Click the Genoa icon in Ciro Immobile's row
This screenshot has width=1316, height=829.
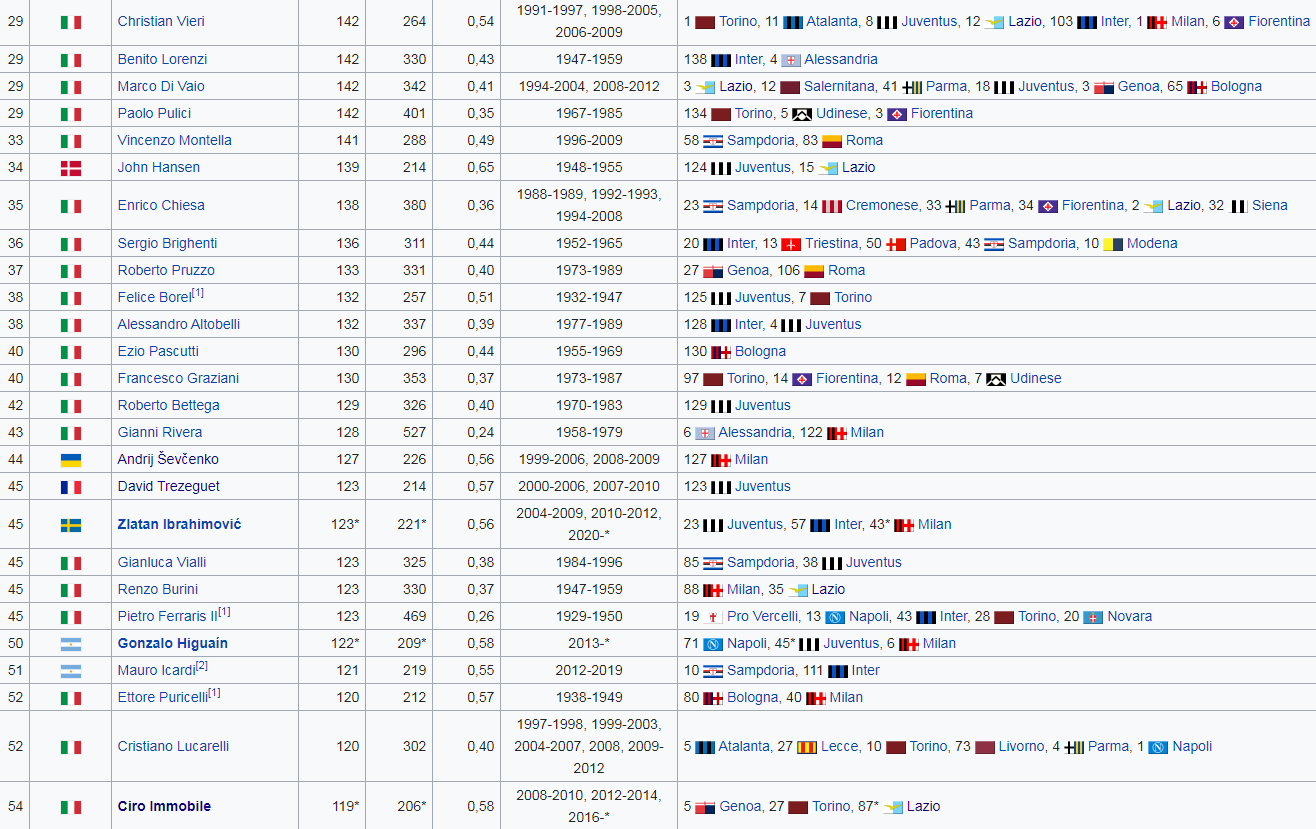706,807
